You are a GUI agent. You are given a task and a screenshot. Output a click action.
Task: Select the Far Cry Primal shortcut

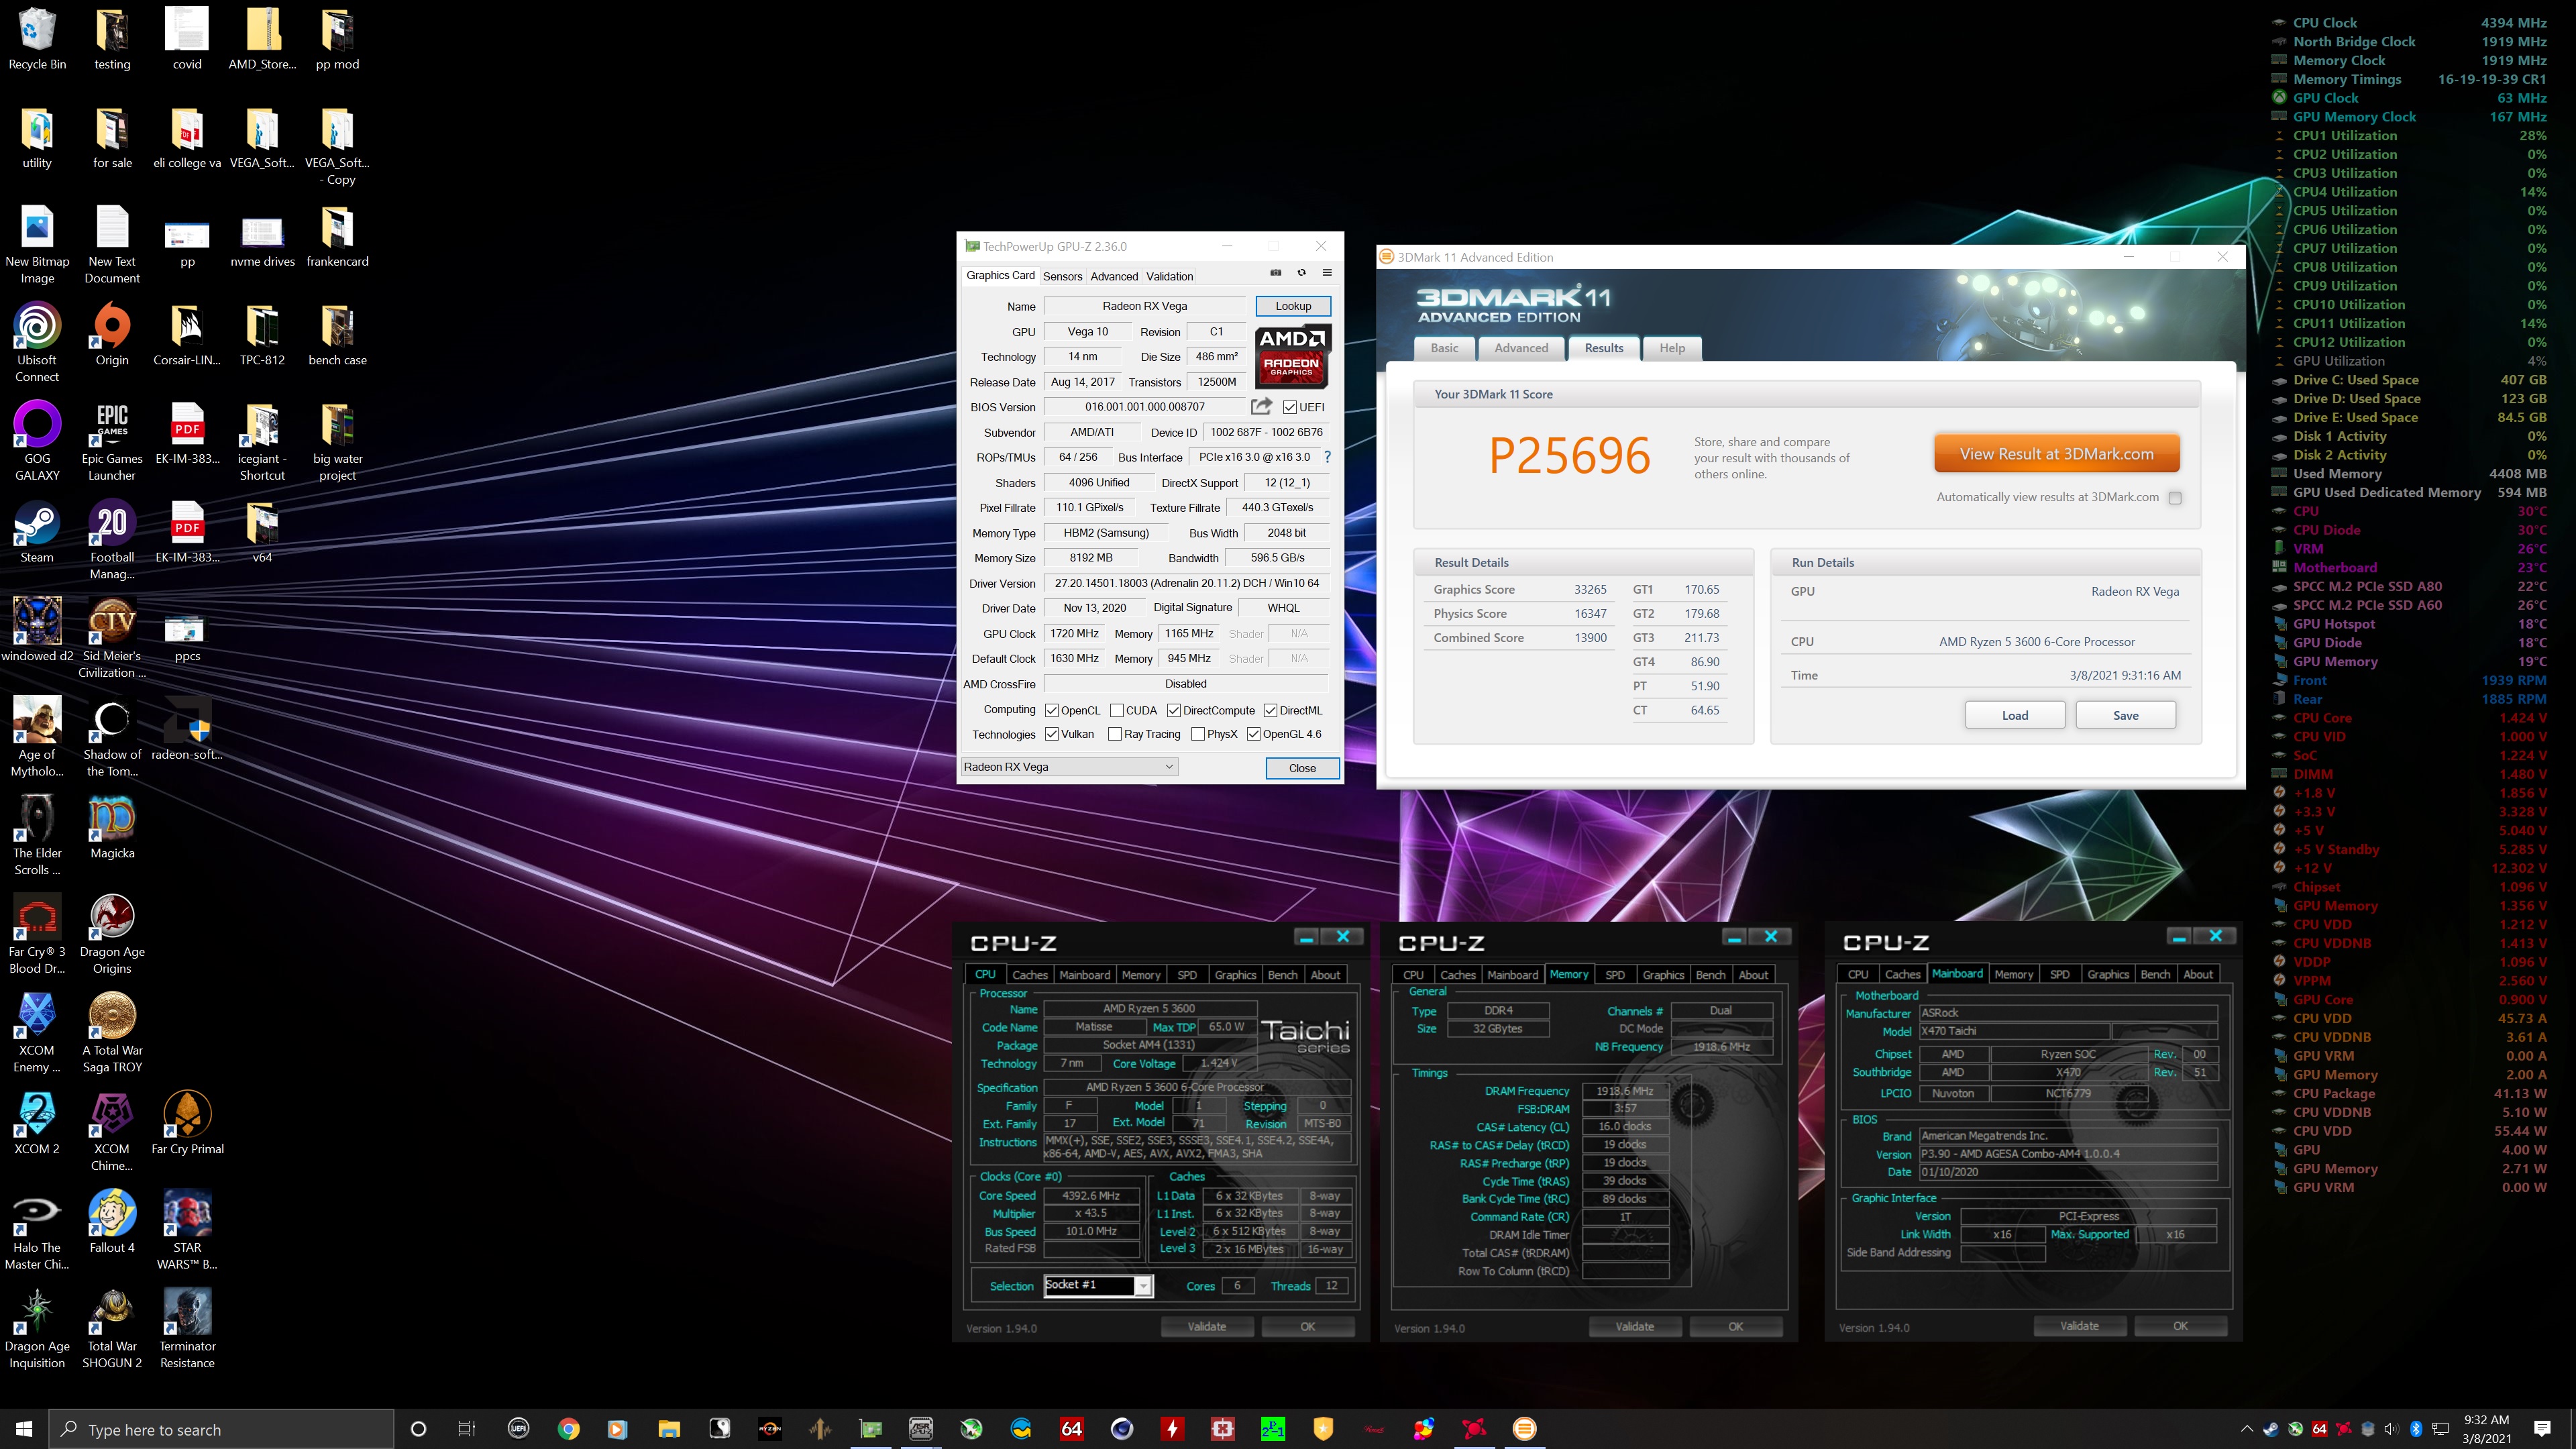pos(187,1123)
